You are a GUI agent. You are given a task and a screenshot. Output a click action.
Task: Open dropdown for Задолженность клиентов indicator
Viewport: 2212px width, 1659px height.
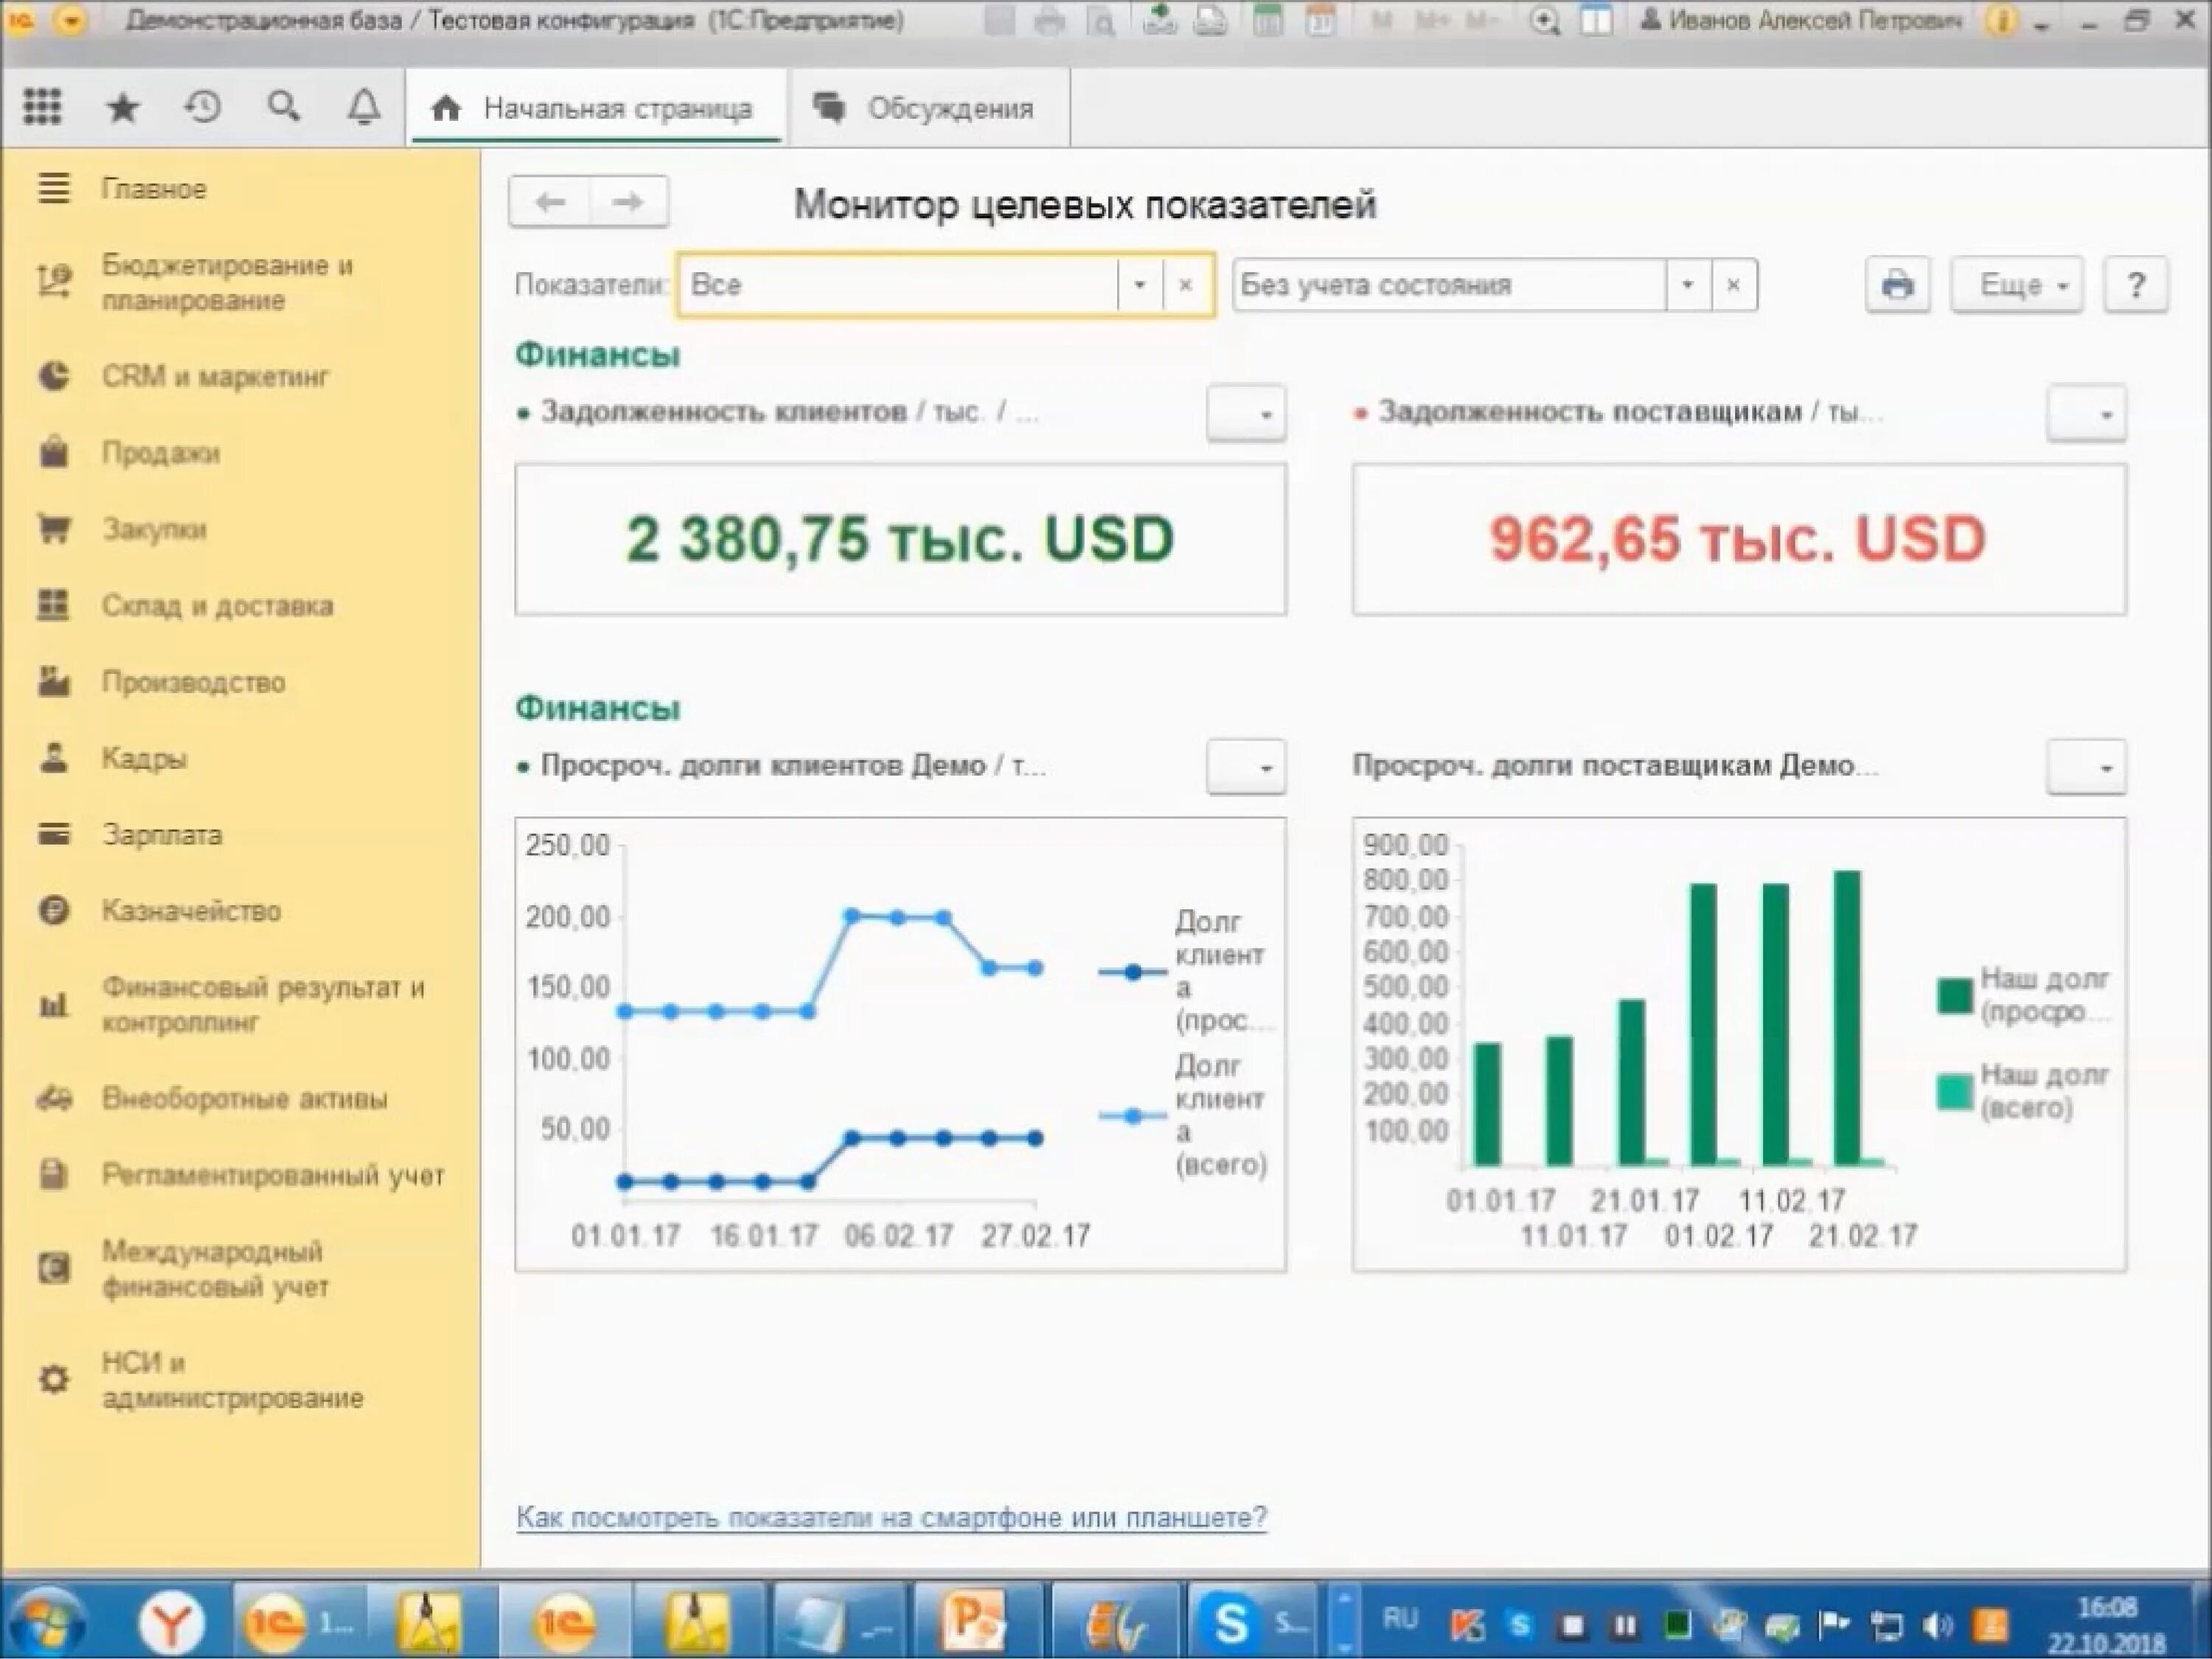[1246, 413]
